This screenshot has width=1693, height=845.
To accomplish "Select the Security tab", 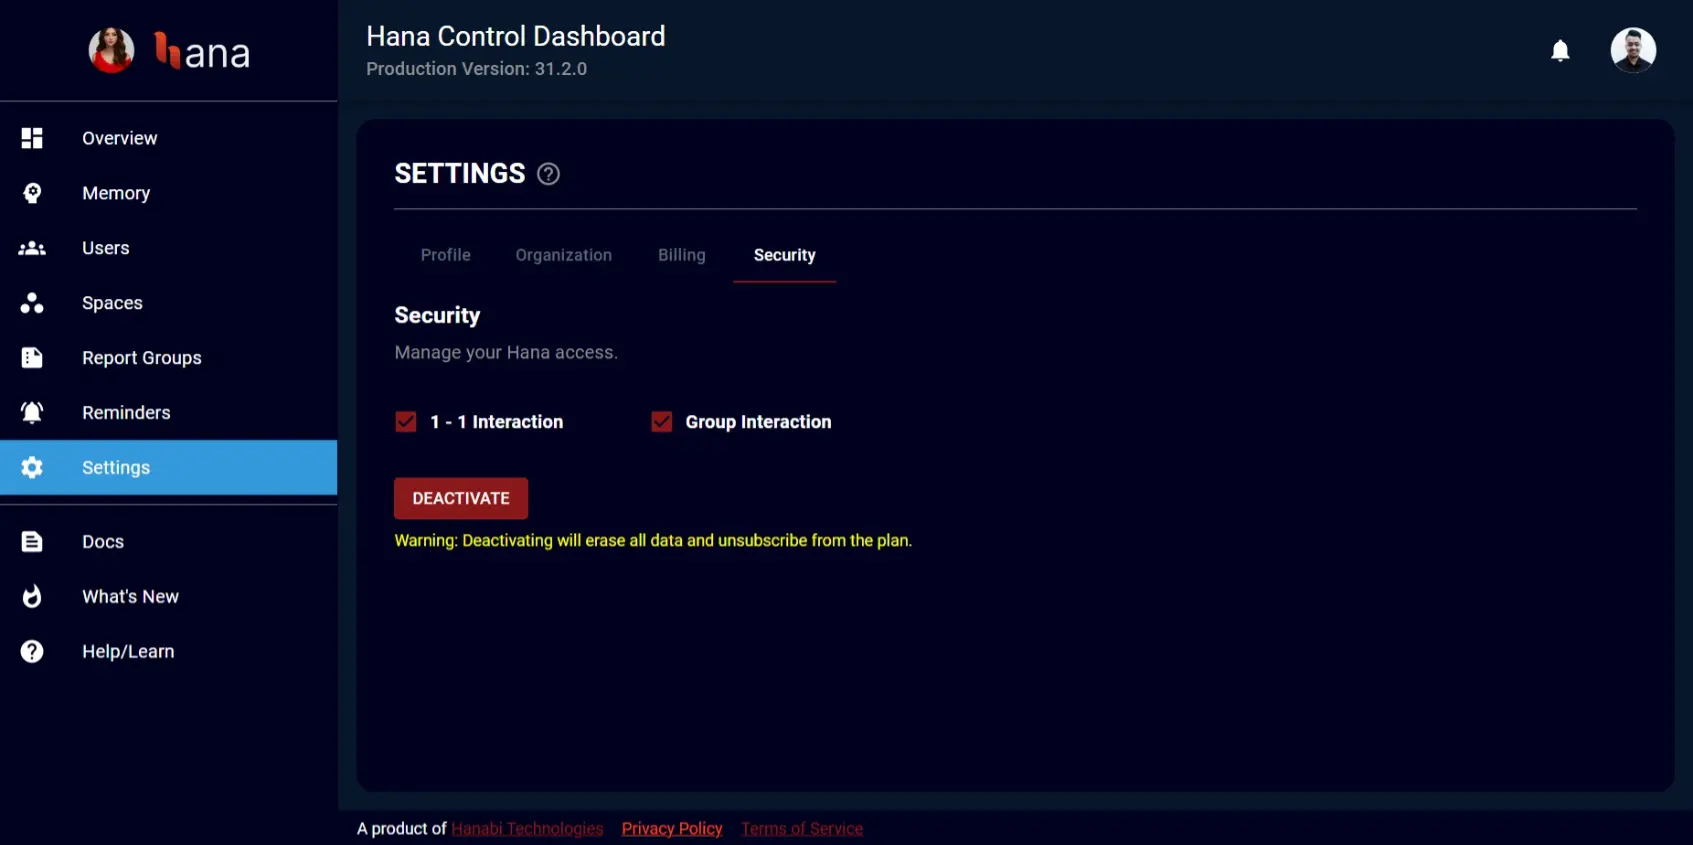I will pos(785,255).
